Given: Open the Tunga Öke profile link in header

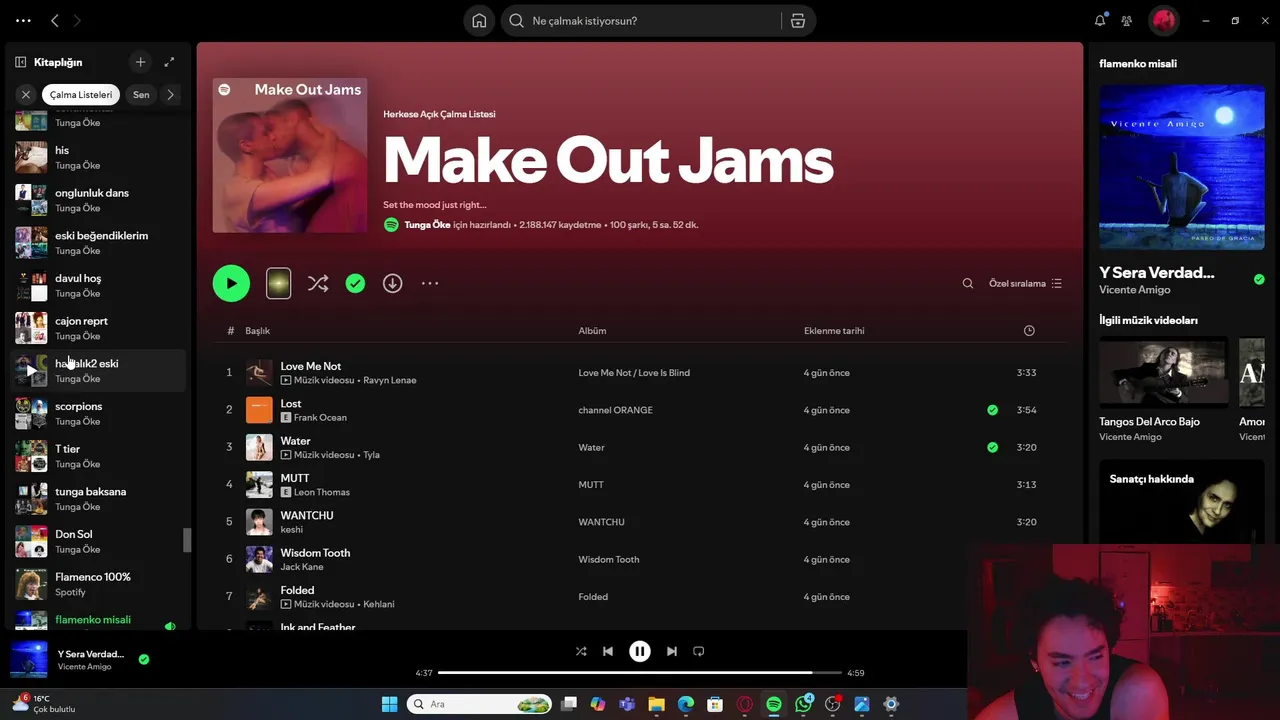Looking at the screenshot, I should pos(427,225).
